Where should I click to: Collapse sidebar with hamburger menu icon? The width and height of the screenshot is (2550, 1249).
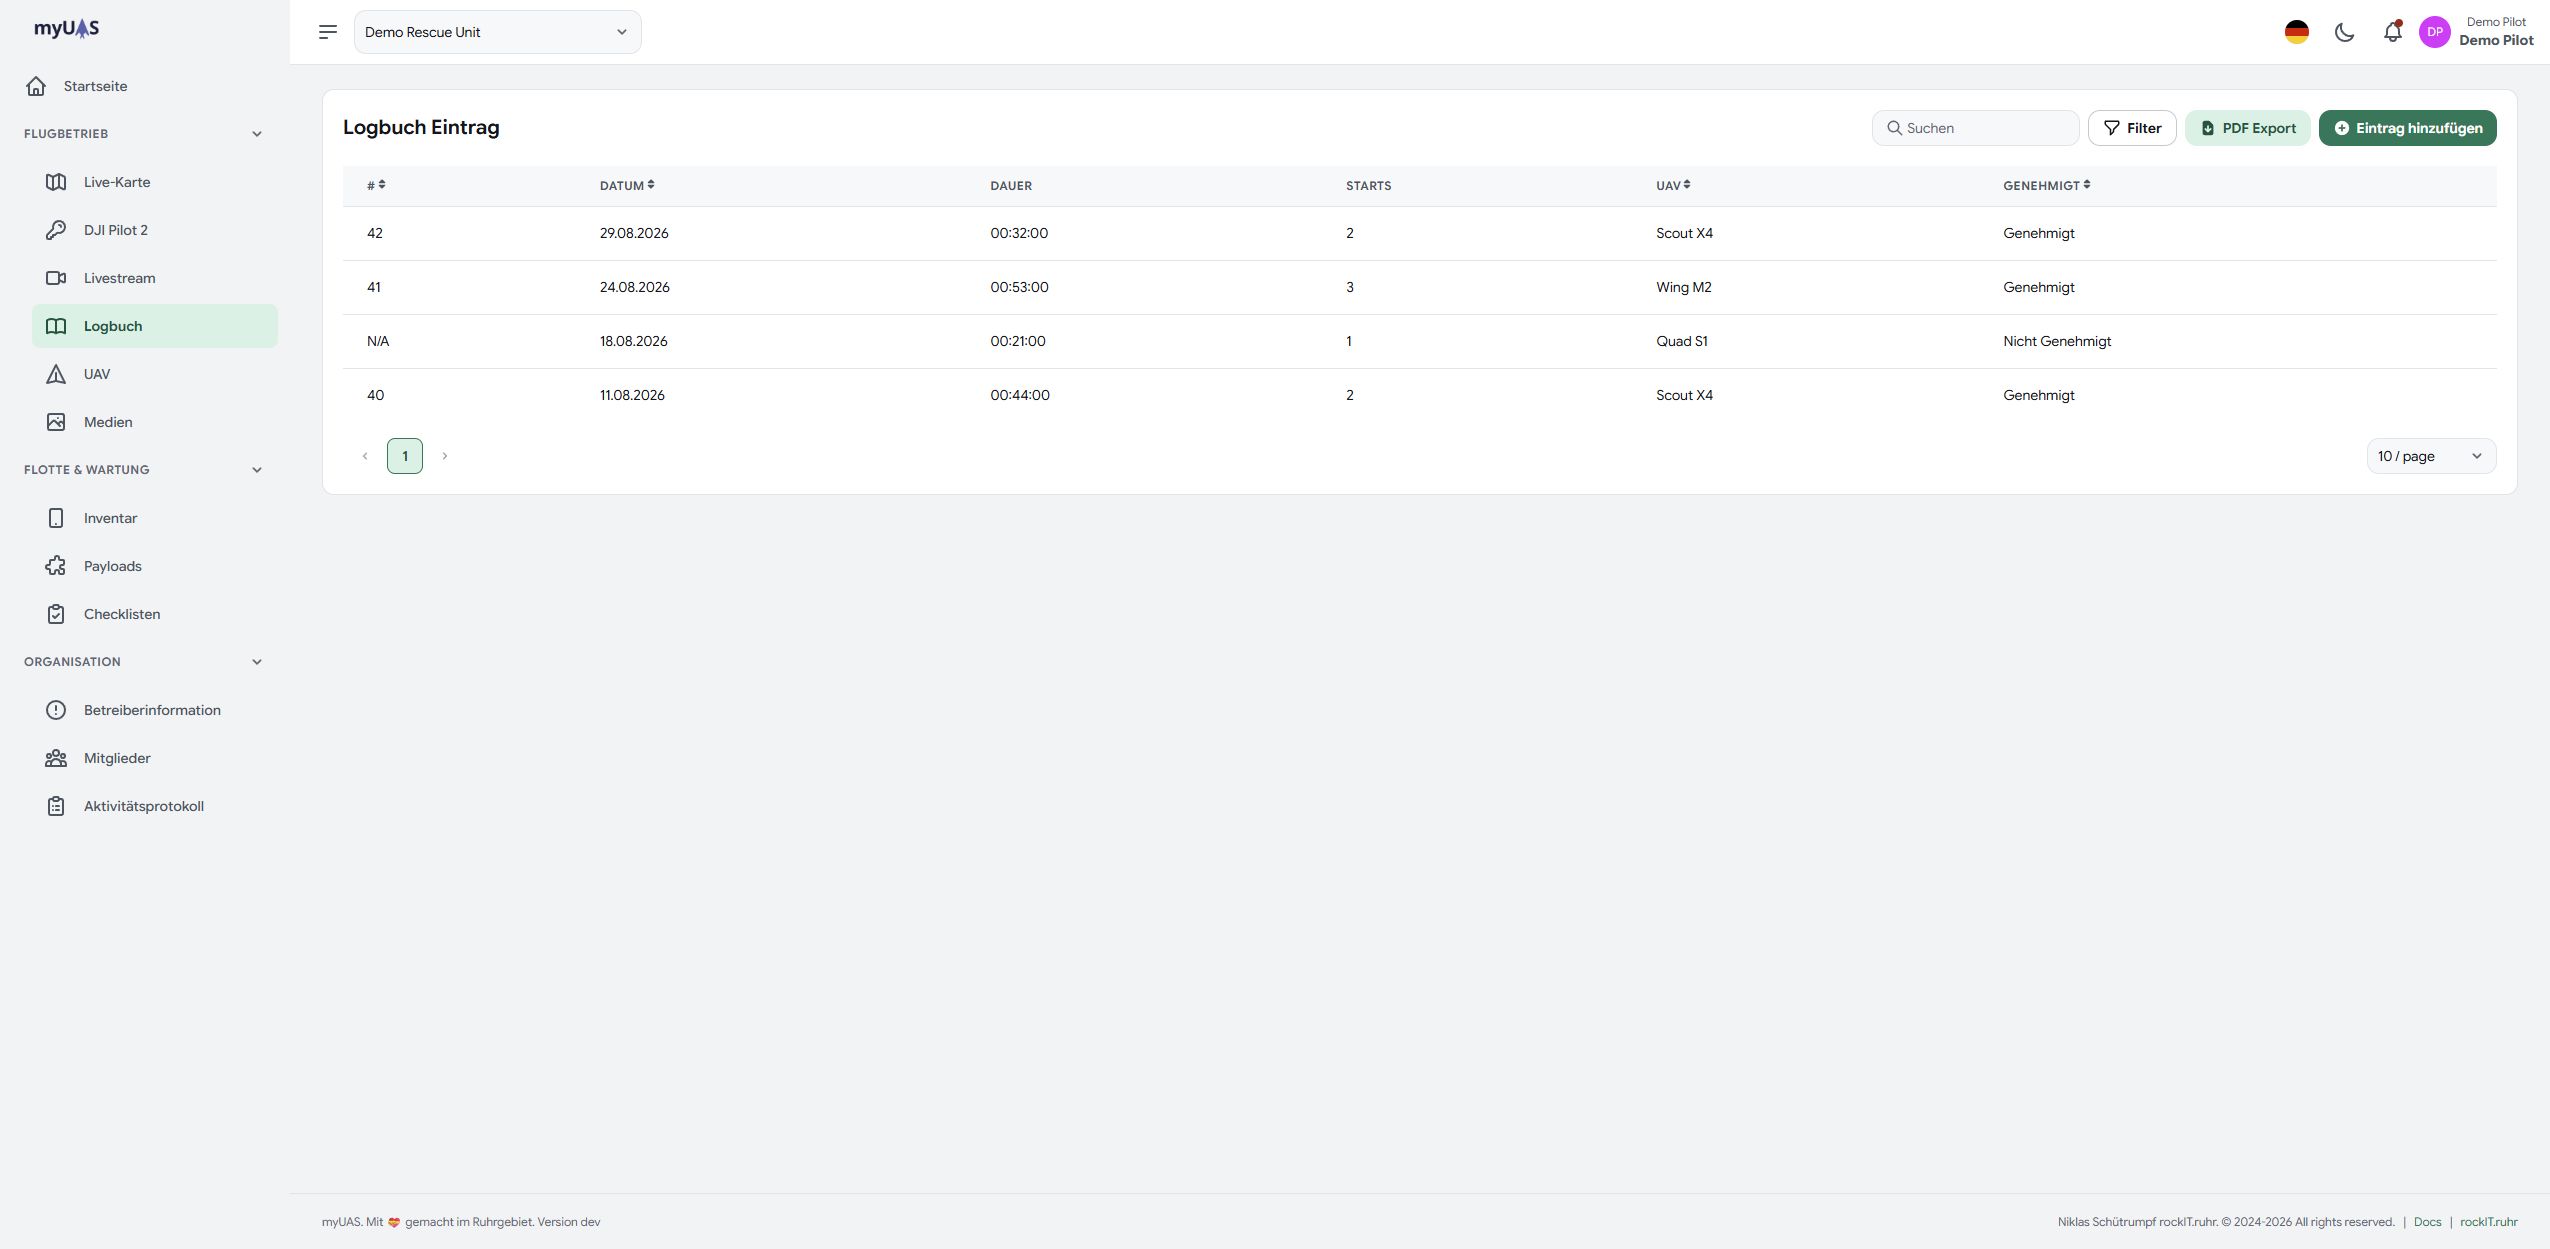tap(328, 32)
